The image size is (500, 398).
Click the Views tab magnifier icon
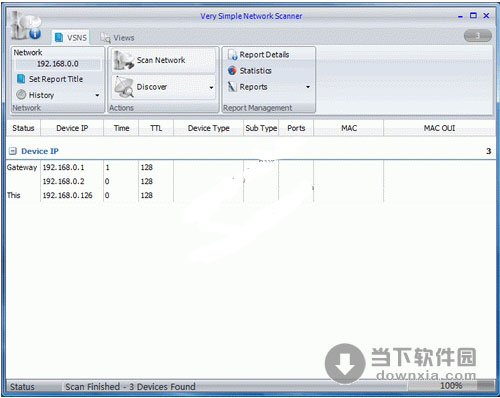105,38
